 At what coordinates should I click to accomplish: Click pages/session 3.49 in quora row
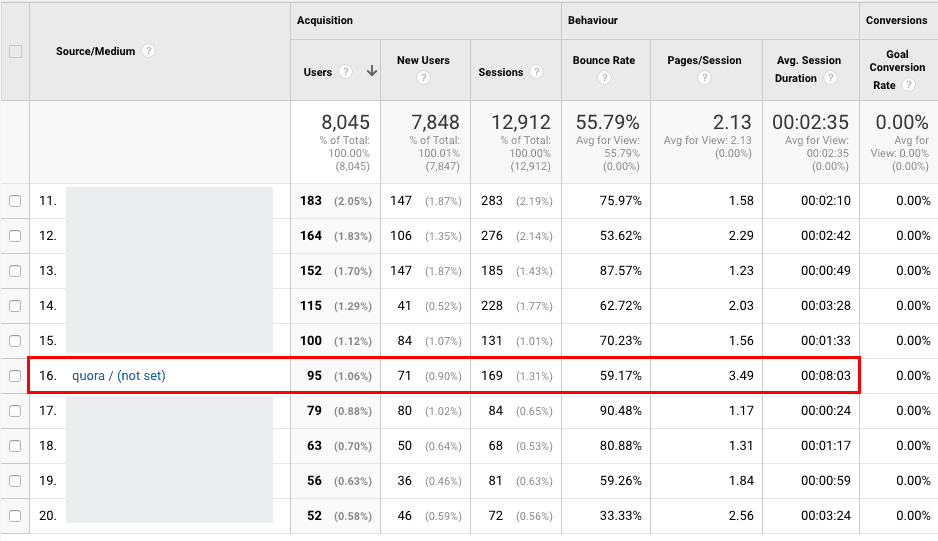pyautogui.click(x=741, y=376)
